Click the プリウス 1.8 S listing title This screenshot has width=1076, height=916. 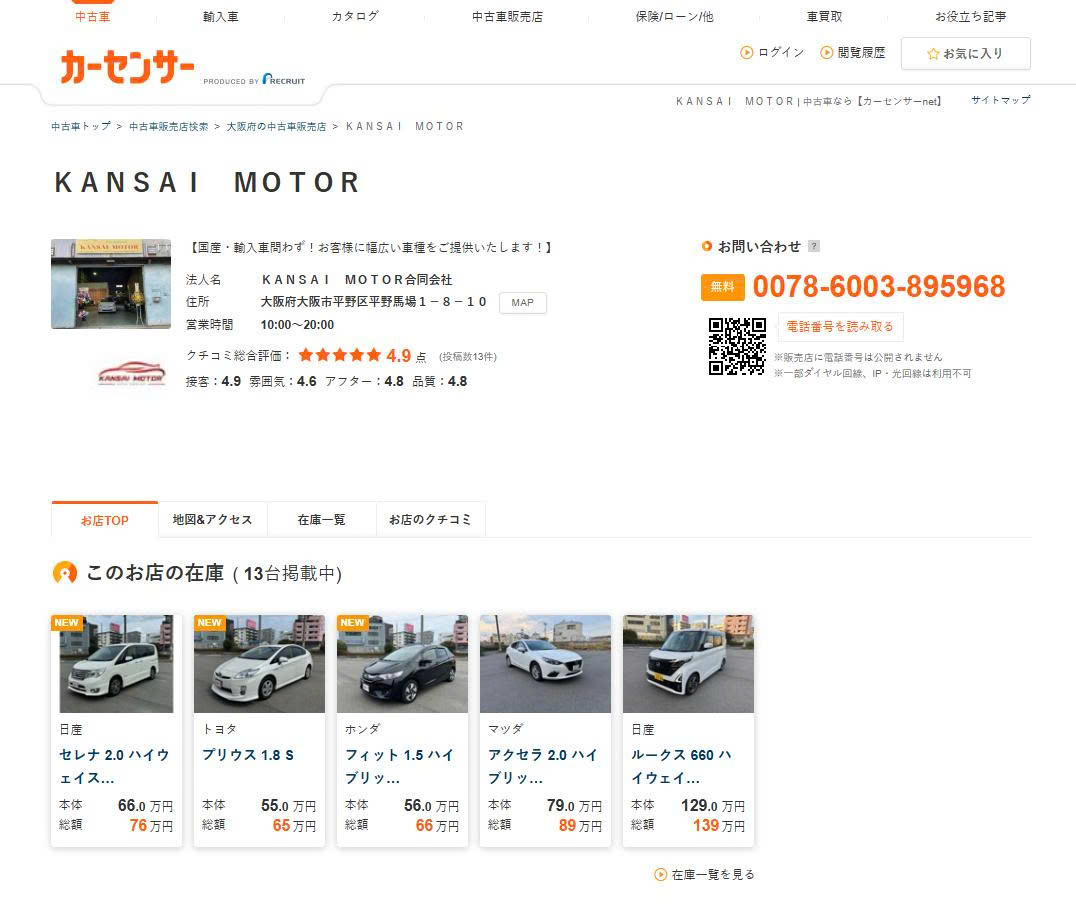pos(248,755)
